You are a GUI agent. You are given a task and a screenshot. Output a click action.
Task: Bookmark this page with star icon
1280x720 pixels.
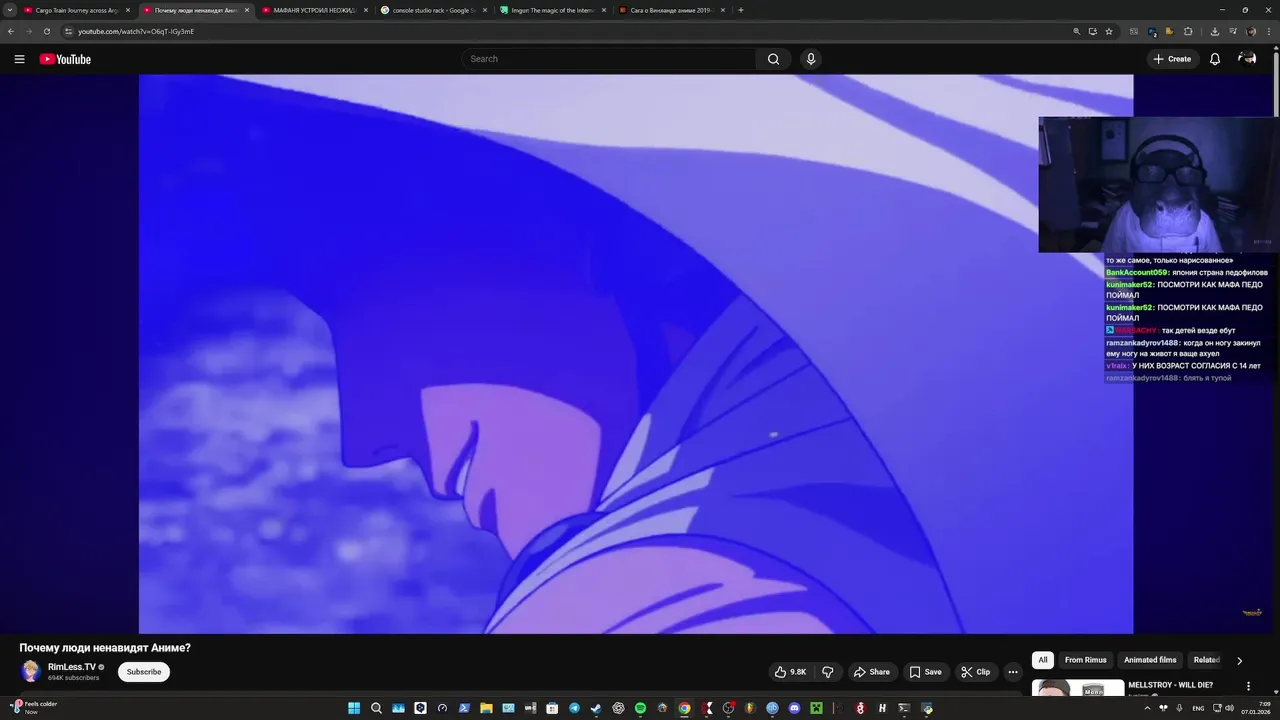tap(1109, 31)
